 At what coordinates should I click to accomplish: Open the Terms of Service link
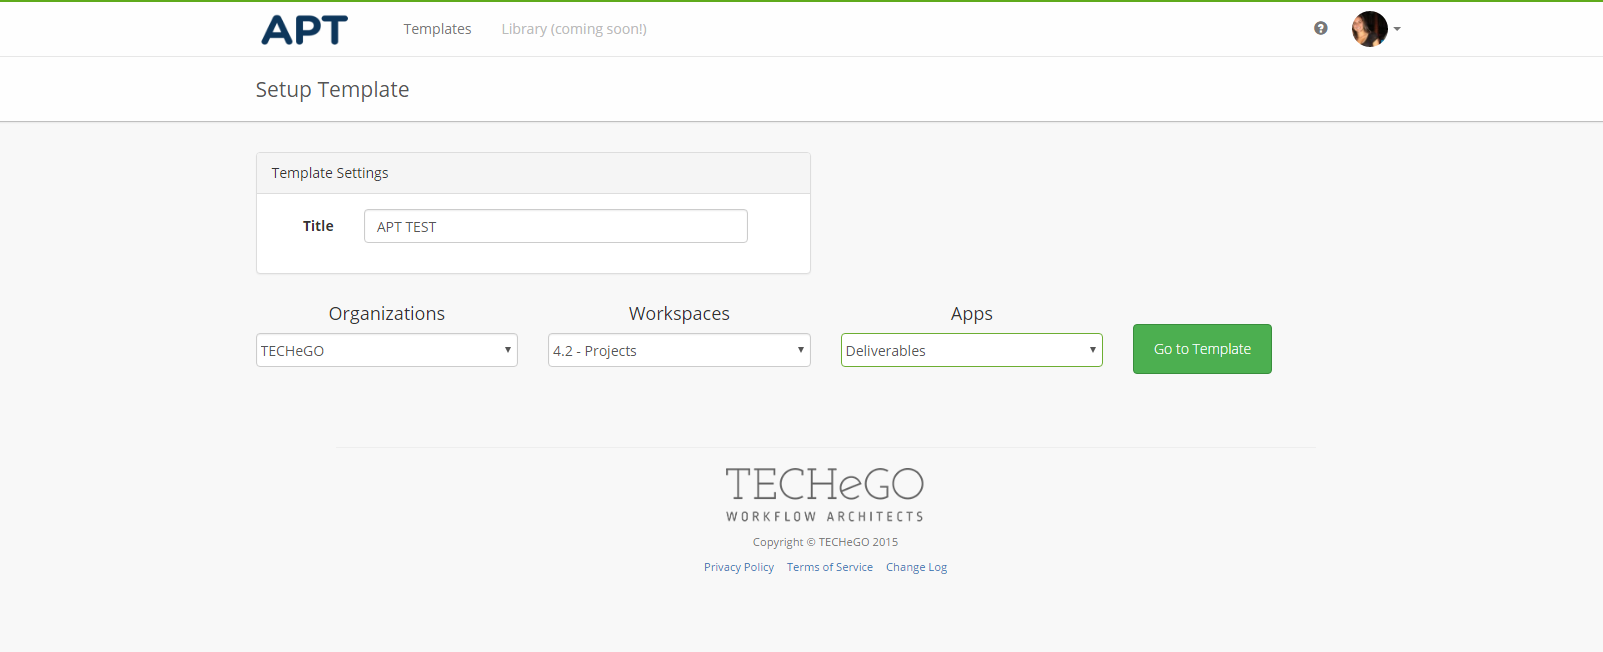[829, 567]
